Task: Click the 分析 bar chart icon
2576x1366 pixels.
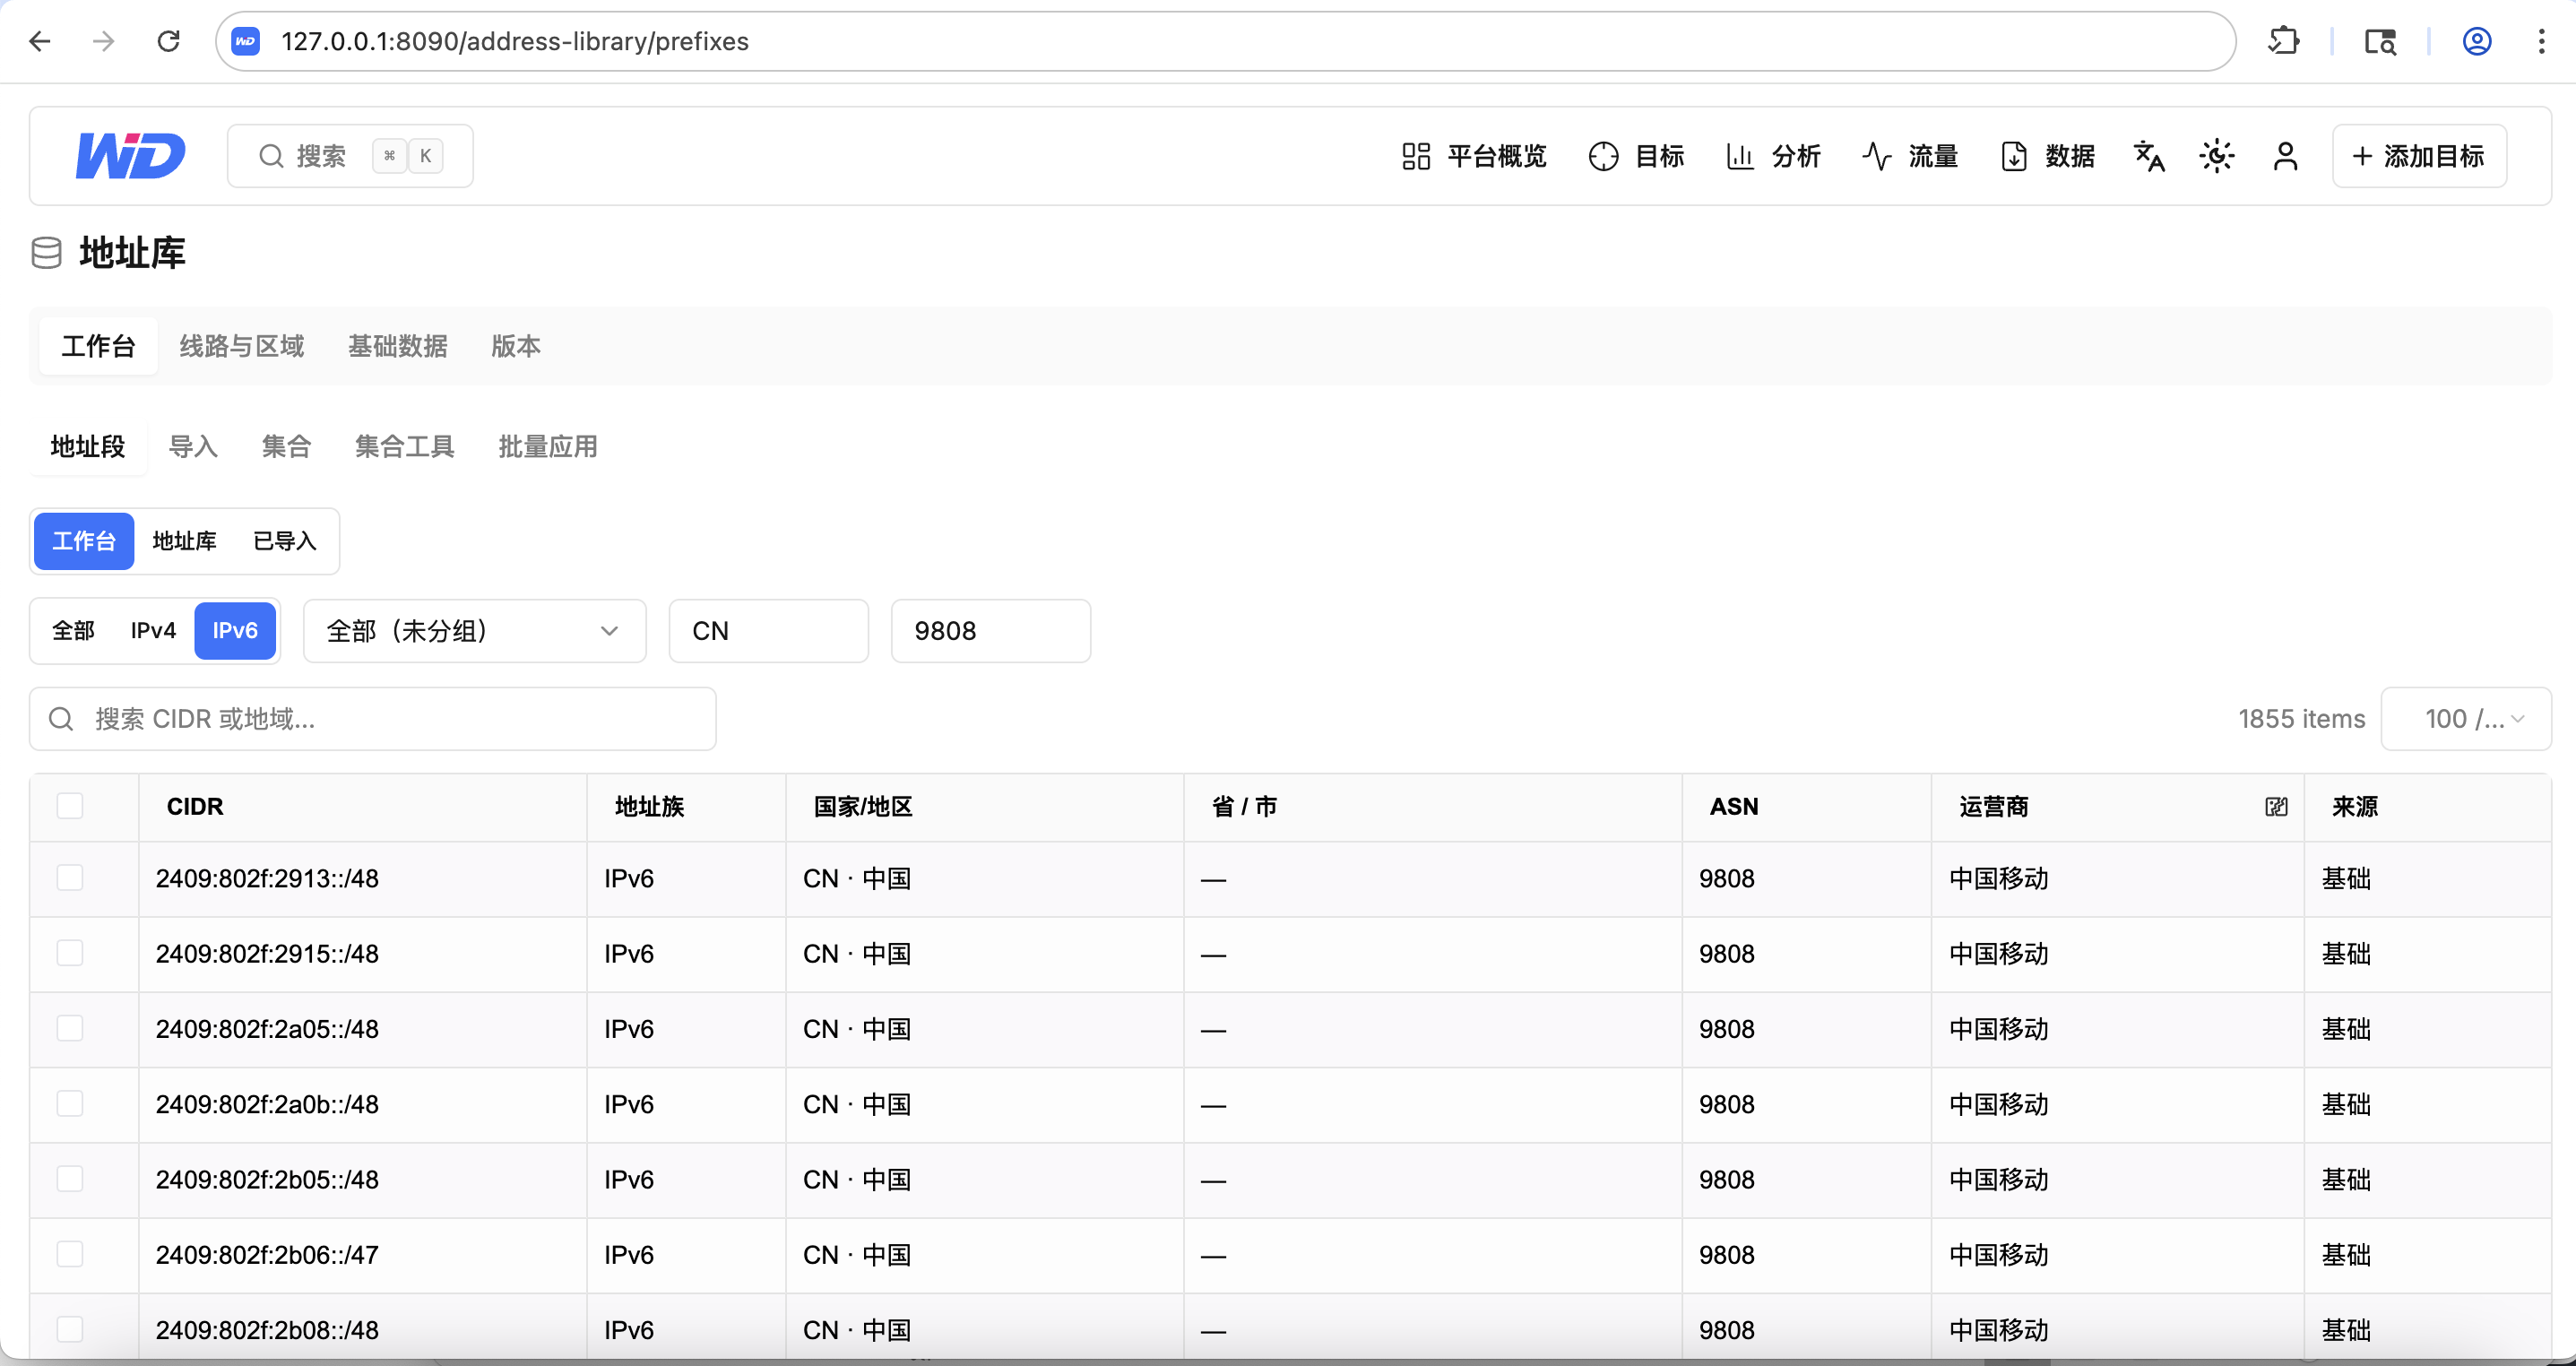Action: (x=1740, y=156)
